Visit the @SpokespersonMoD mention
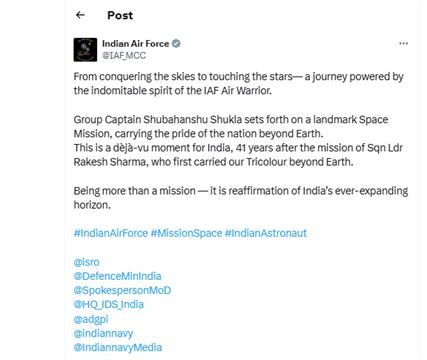427x360 pixels. 122,290
